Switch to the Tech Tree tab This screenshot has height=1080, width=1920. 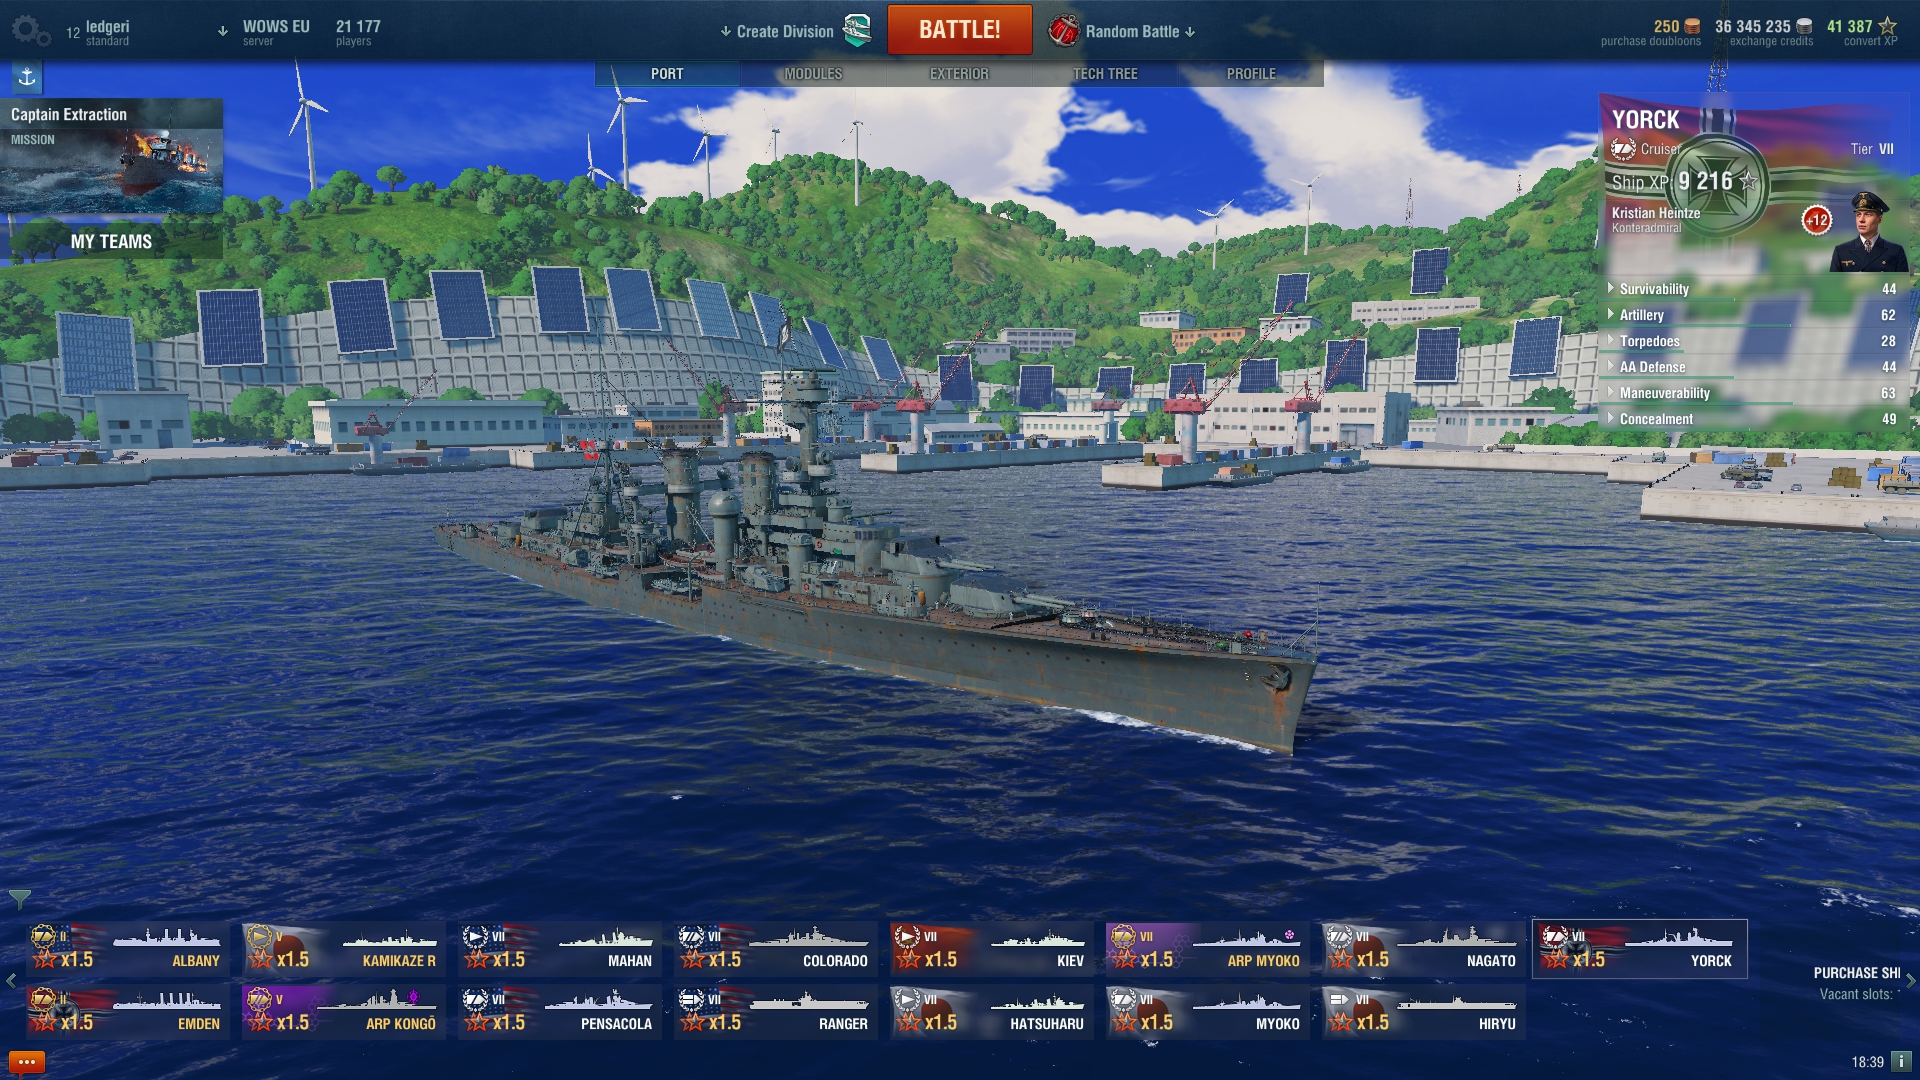1105,74
